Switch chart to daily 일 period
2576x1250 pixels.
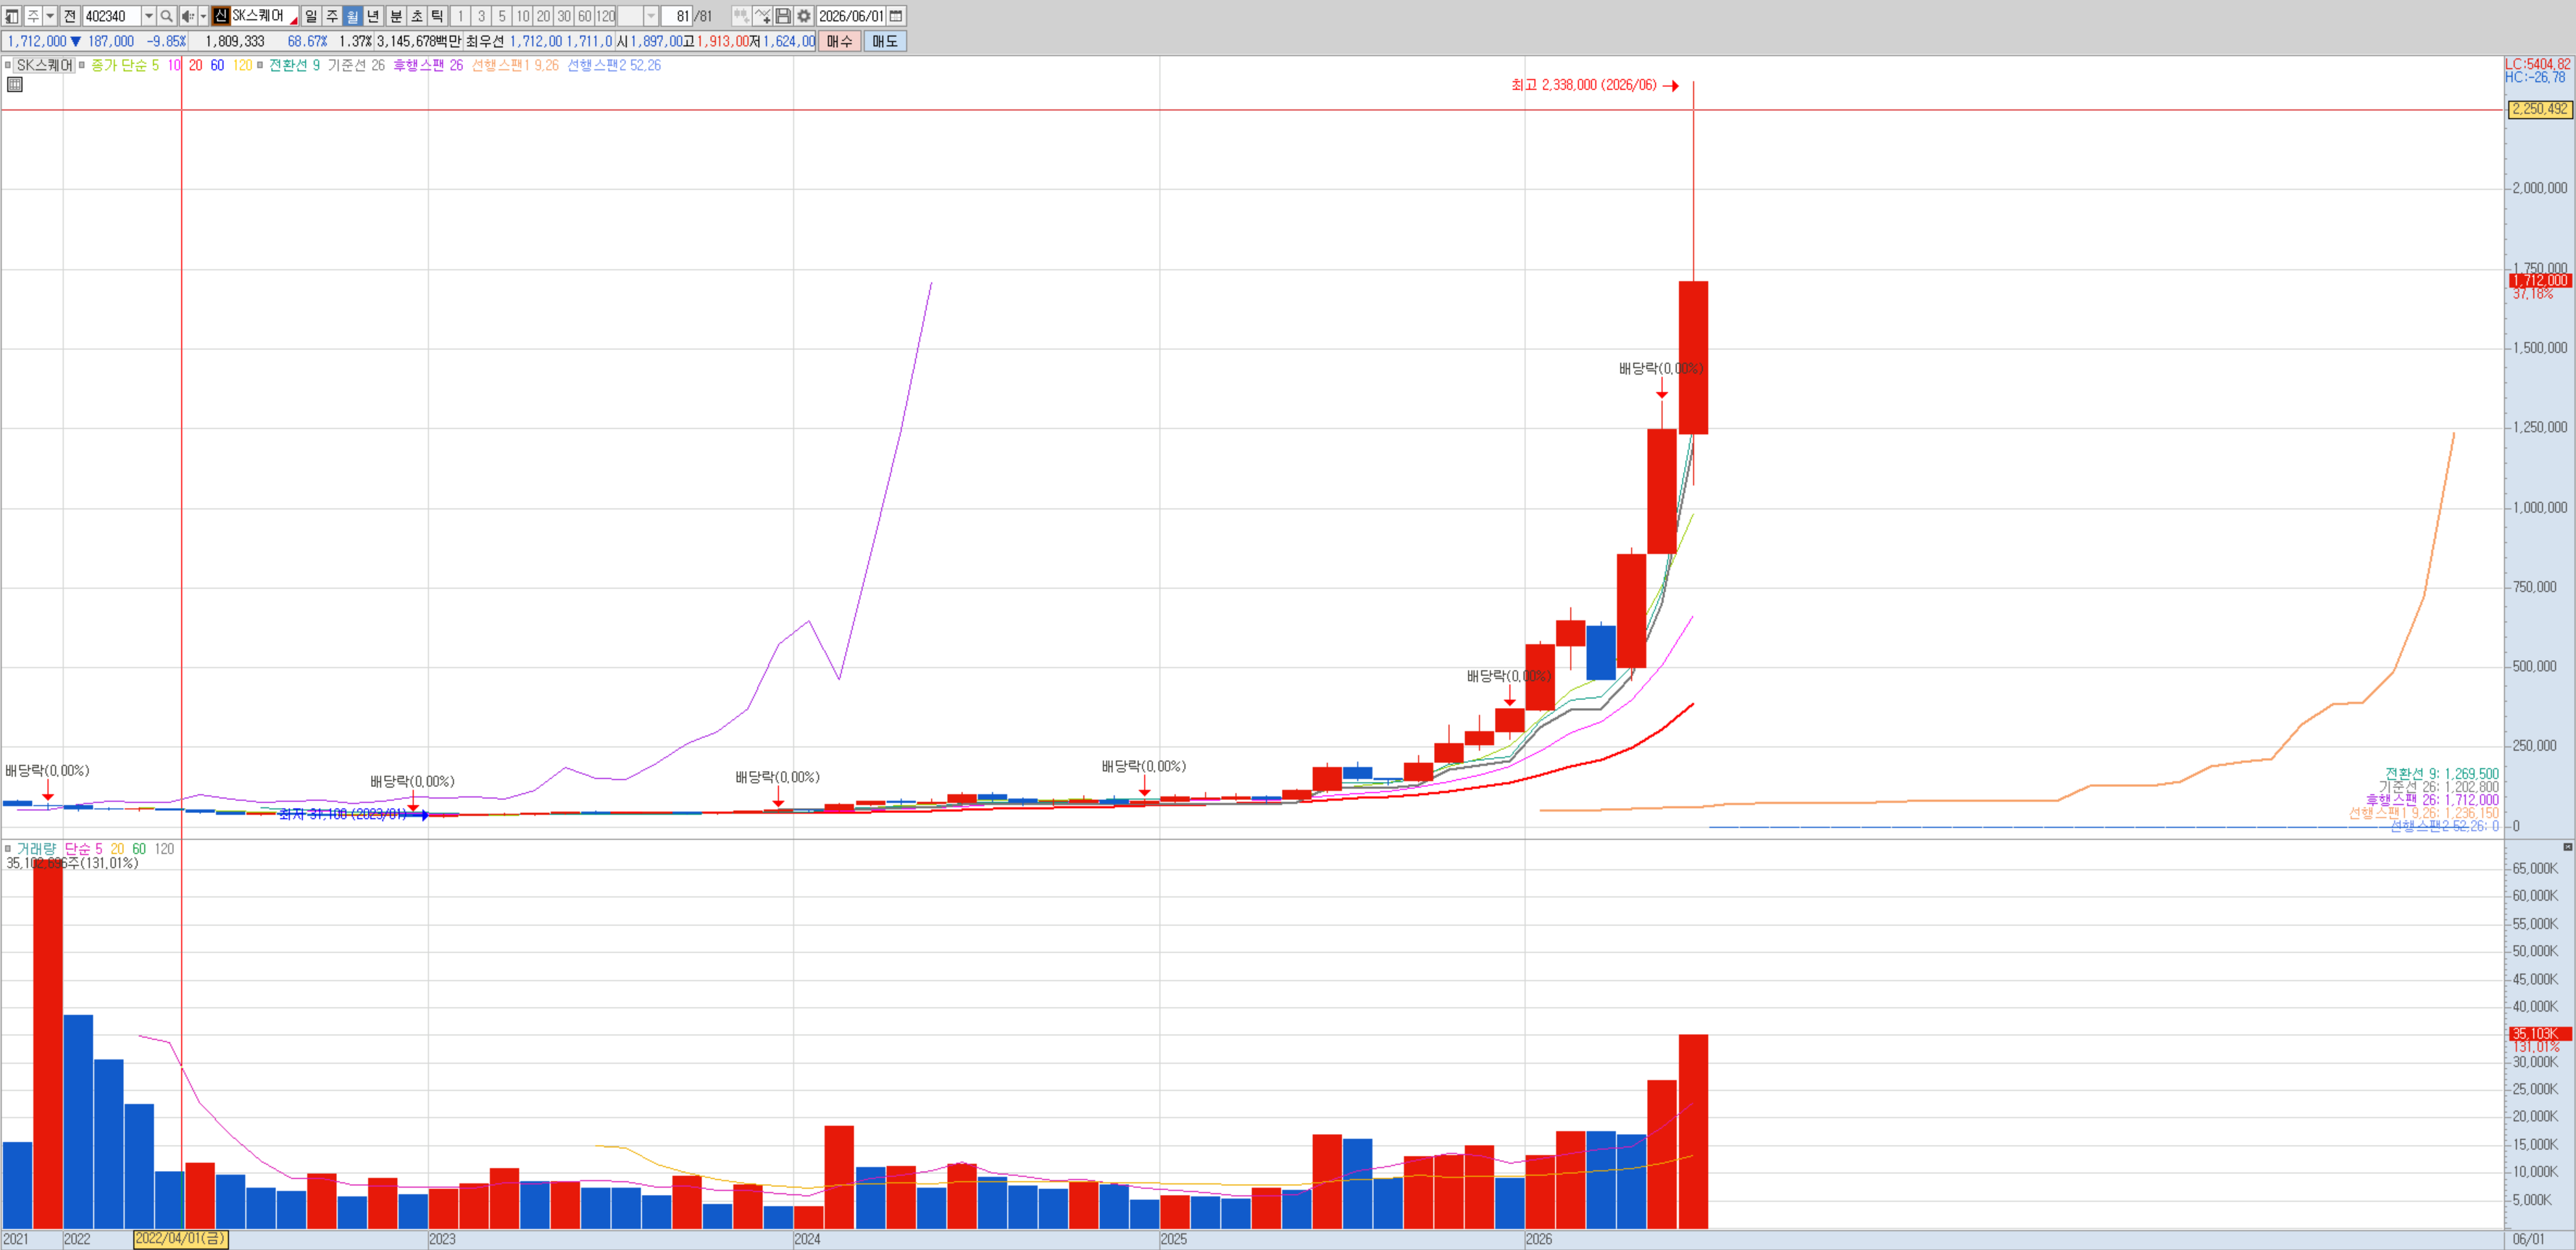tap(311, 16)
